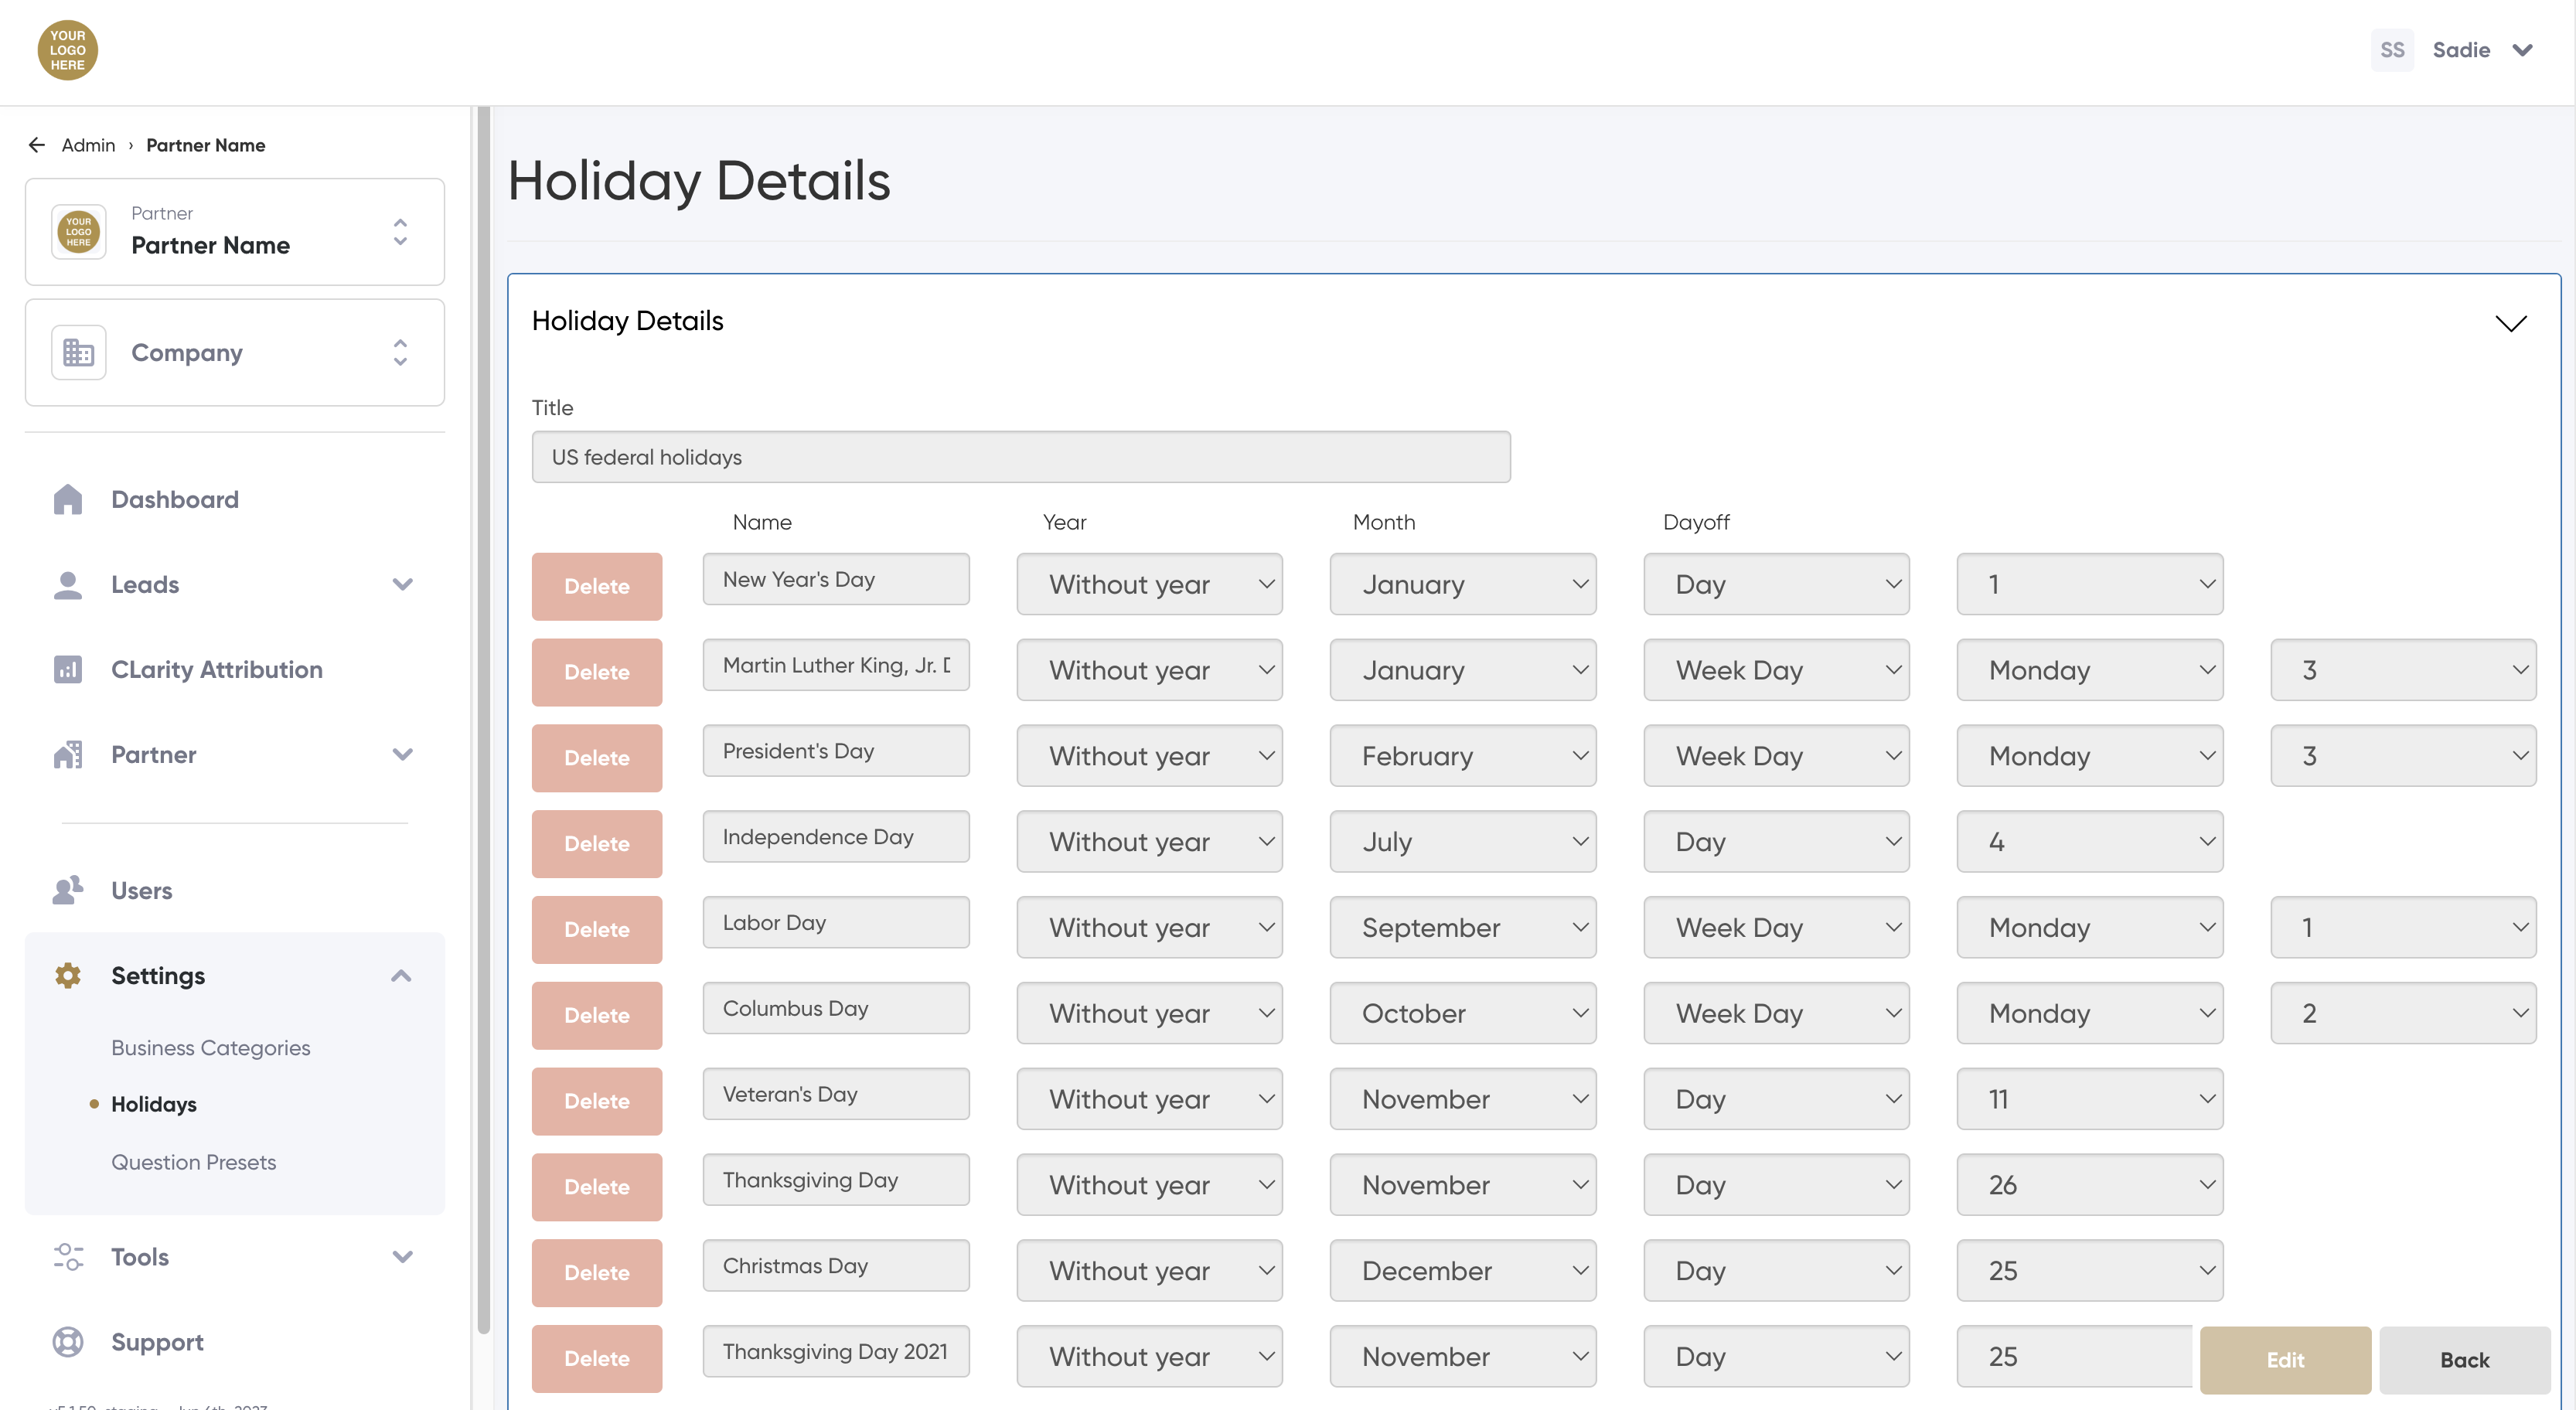Open the Question Presets settings page
Screen dimensions: 2576x1410
pos(193,1162)
